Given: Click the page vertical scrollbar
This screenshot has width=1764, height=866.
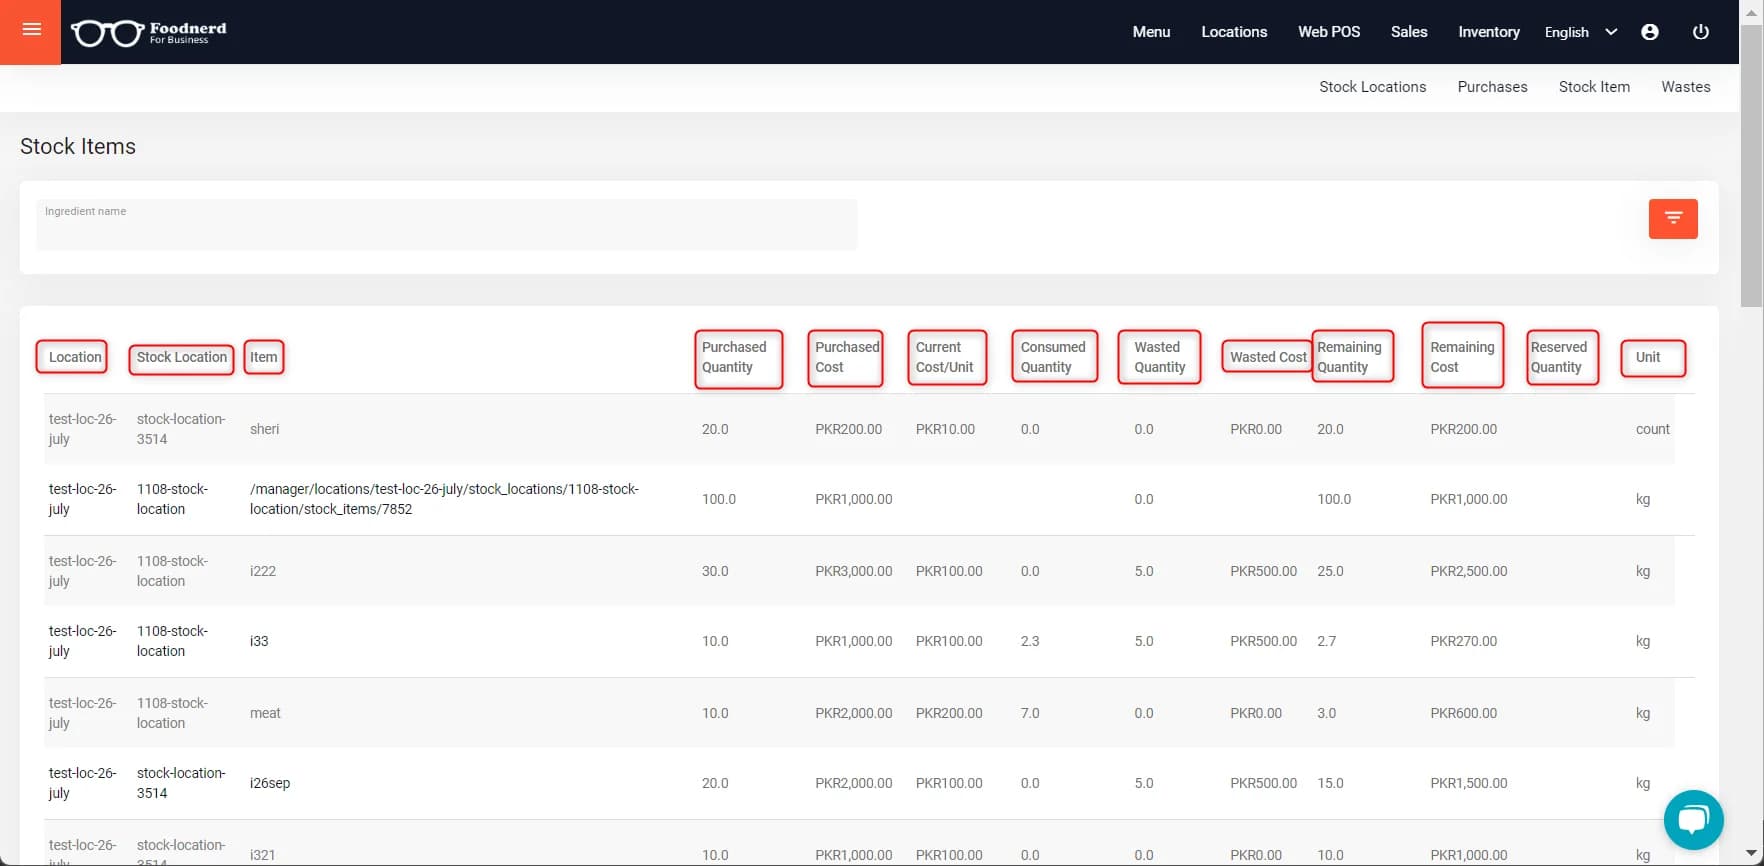Looking at the screenshot, I should coord(1751,165).
